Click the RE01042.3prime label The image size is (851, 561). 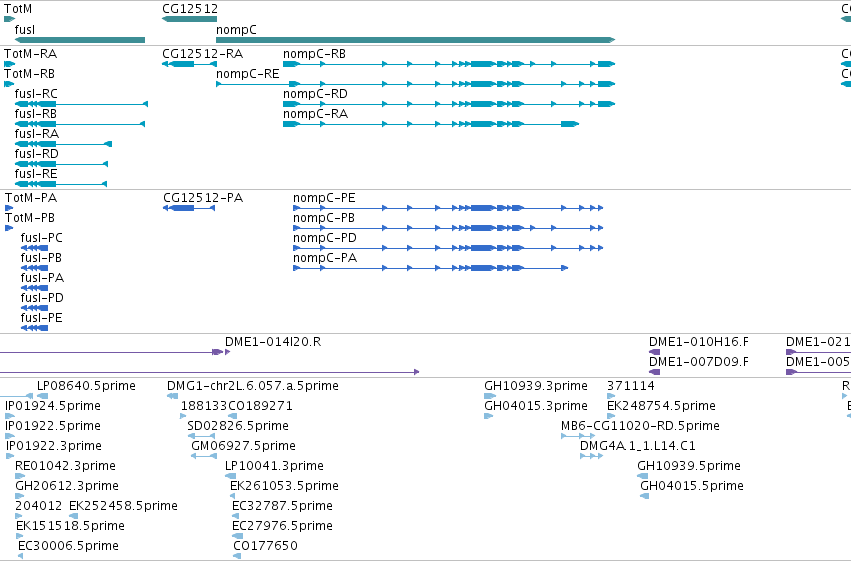tap(65, 467)
